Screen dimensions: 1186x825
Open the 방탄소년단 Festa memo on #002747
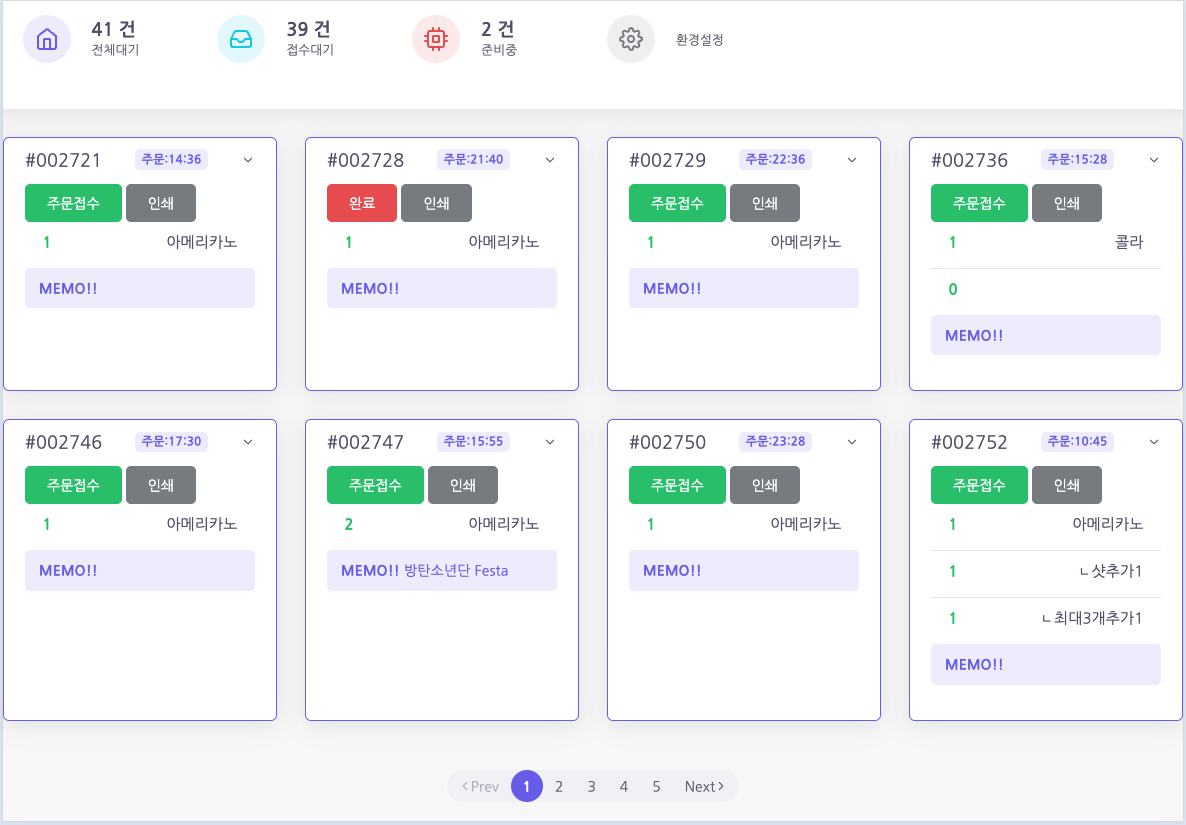pos(442,571)
